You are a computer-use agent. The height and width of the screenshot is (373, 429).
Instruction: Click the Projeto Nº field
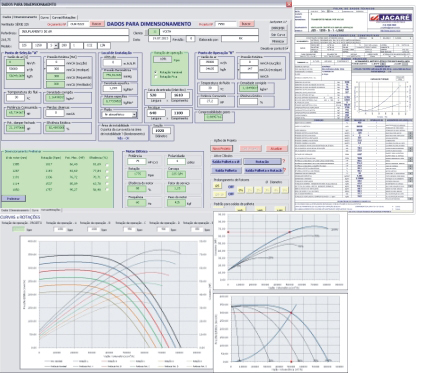(226, 24)
